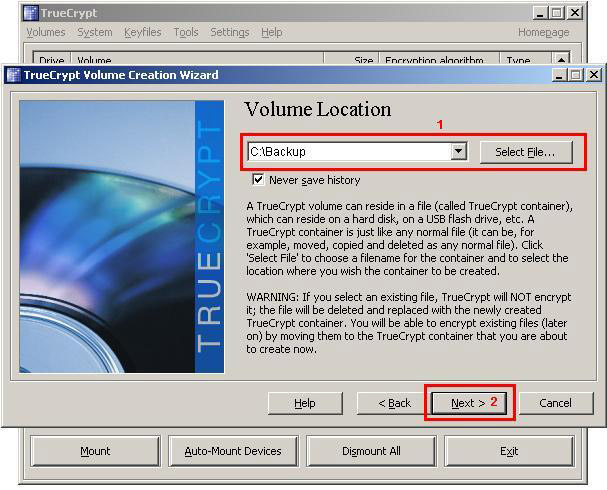The width and height of the screenshot is (607, 490).
Task: Click the Homepage link in the menu bar
Action: click(x=544, y=33)
